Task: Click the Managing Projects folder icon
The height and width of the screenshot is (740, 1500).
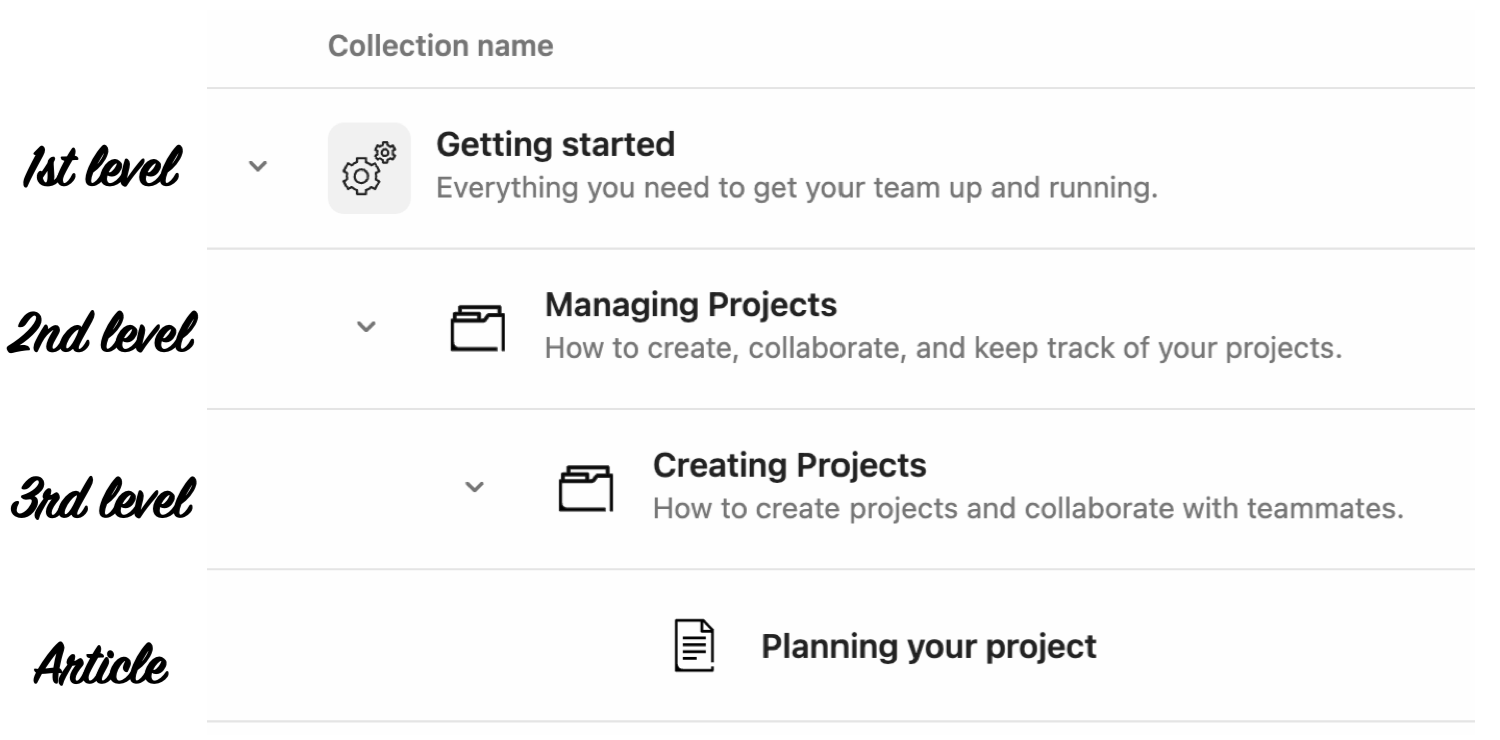Action: [477, 328]
